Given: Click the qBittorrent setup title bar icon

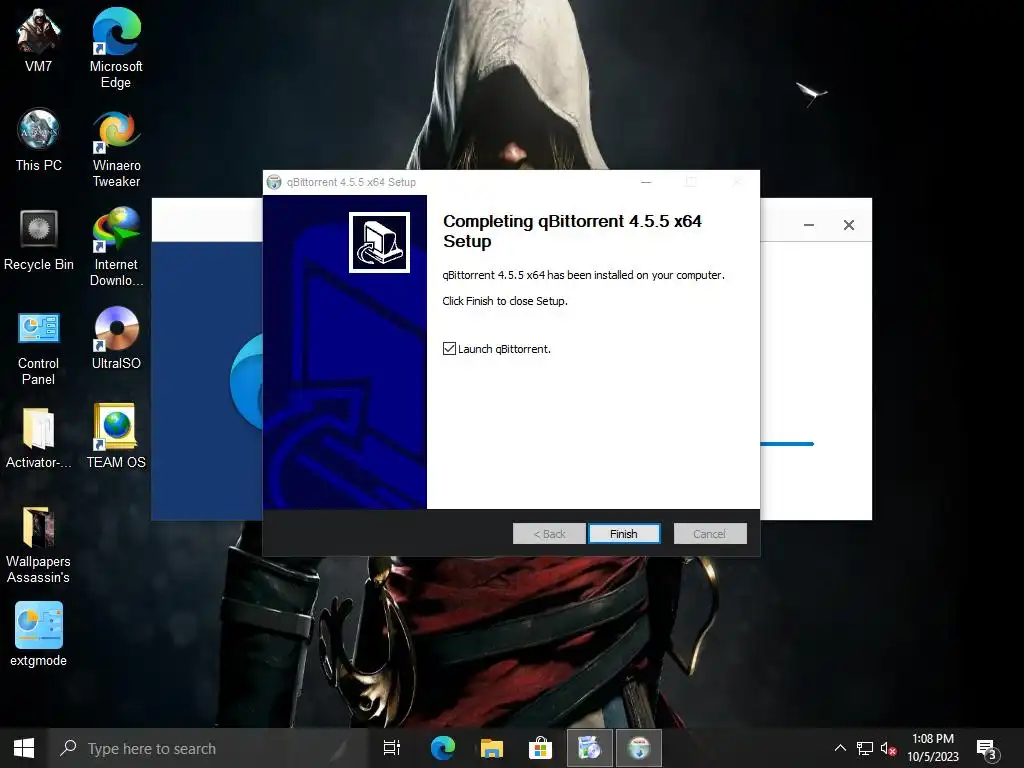Looking at the screenshot, I should point(274,182).
